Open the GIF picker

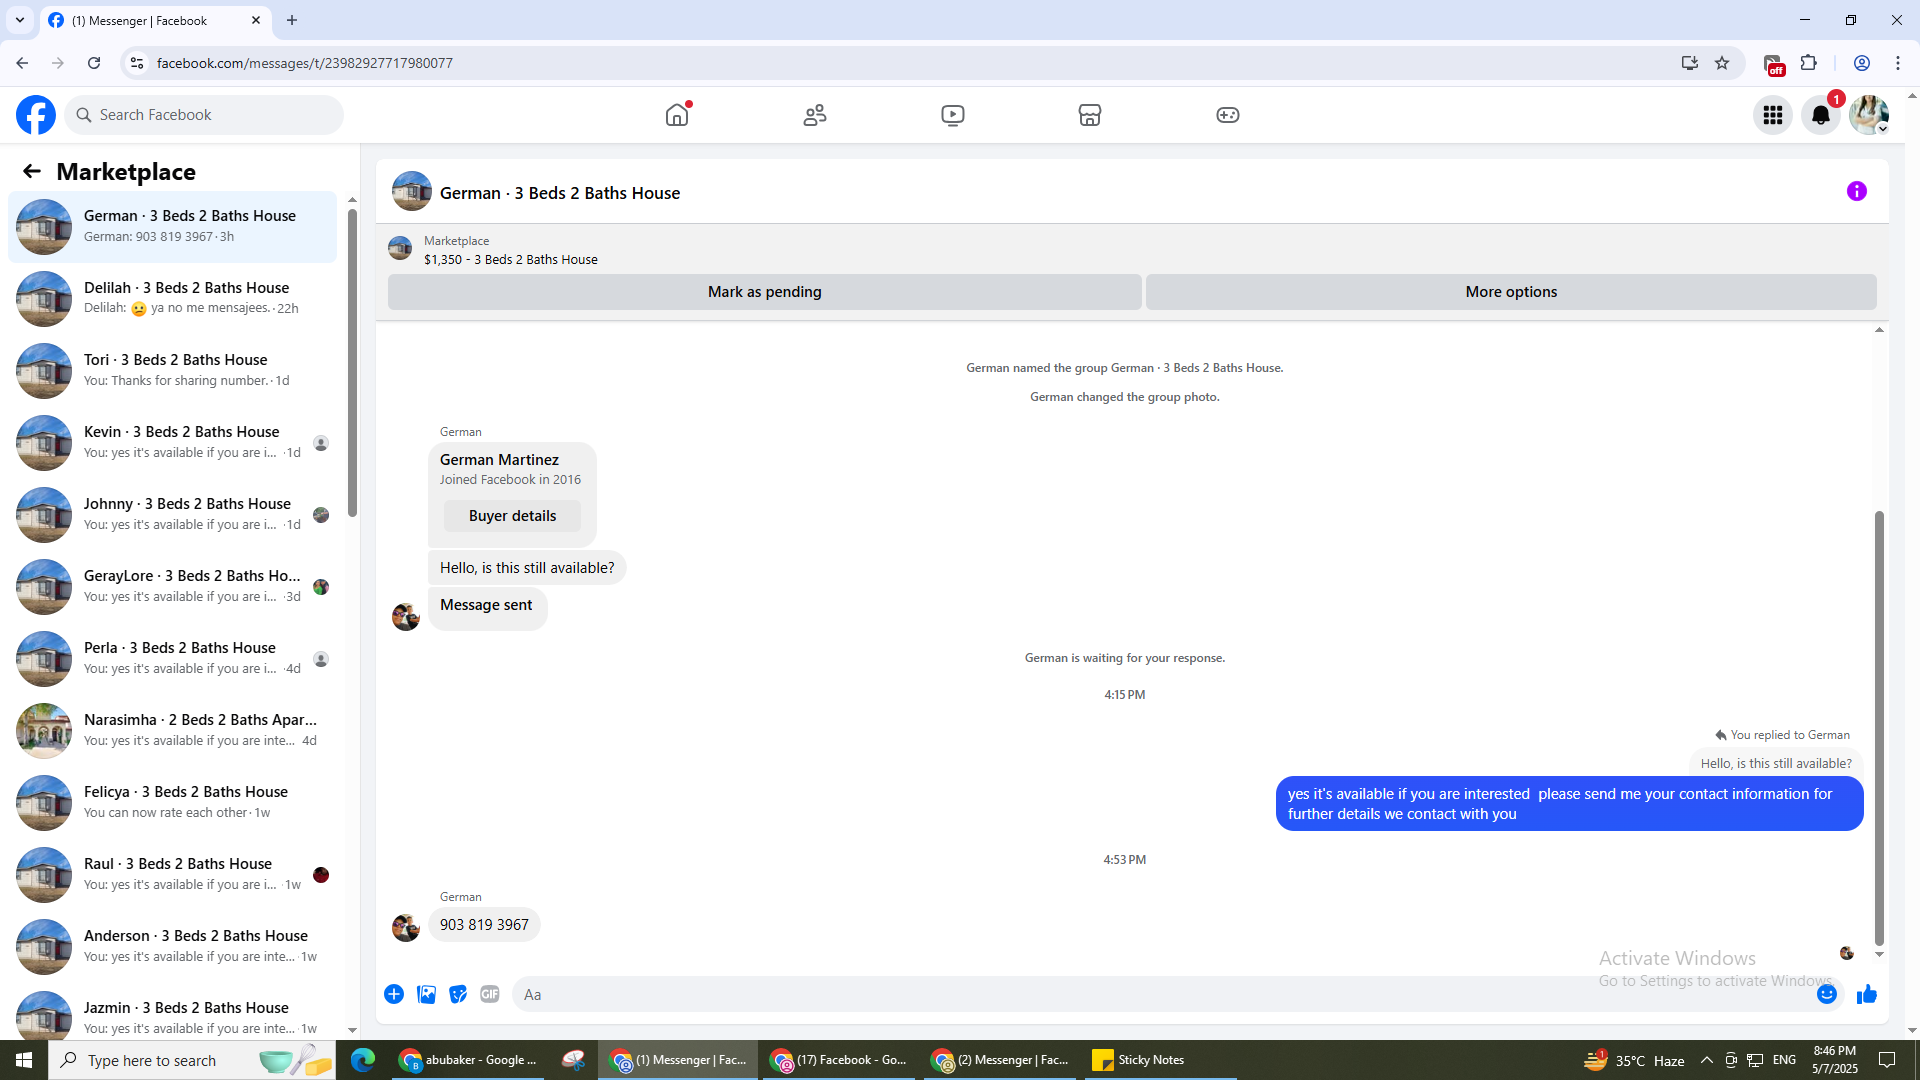(x=490, y=994)
